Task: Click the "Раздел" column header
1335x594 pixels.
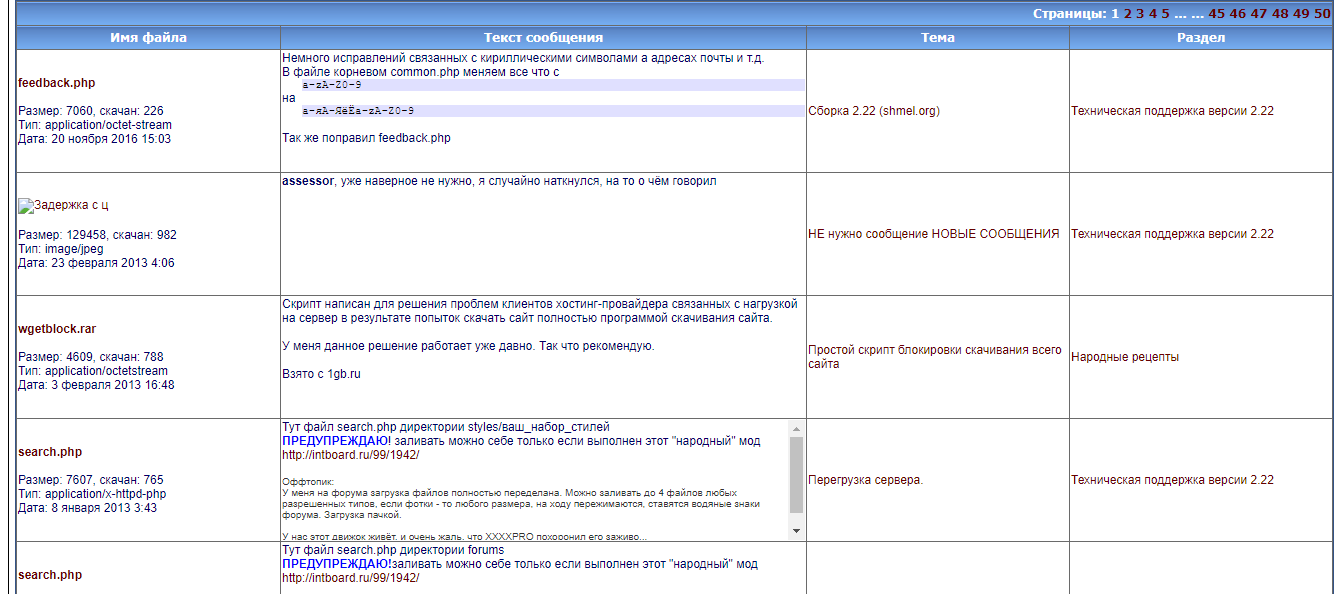Action: point(1200,38)
